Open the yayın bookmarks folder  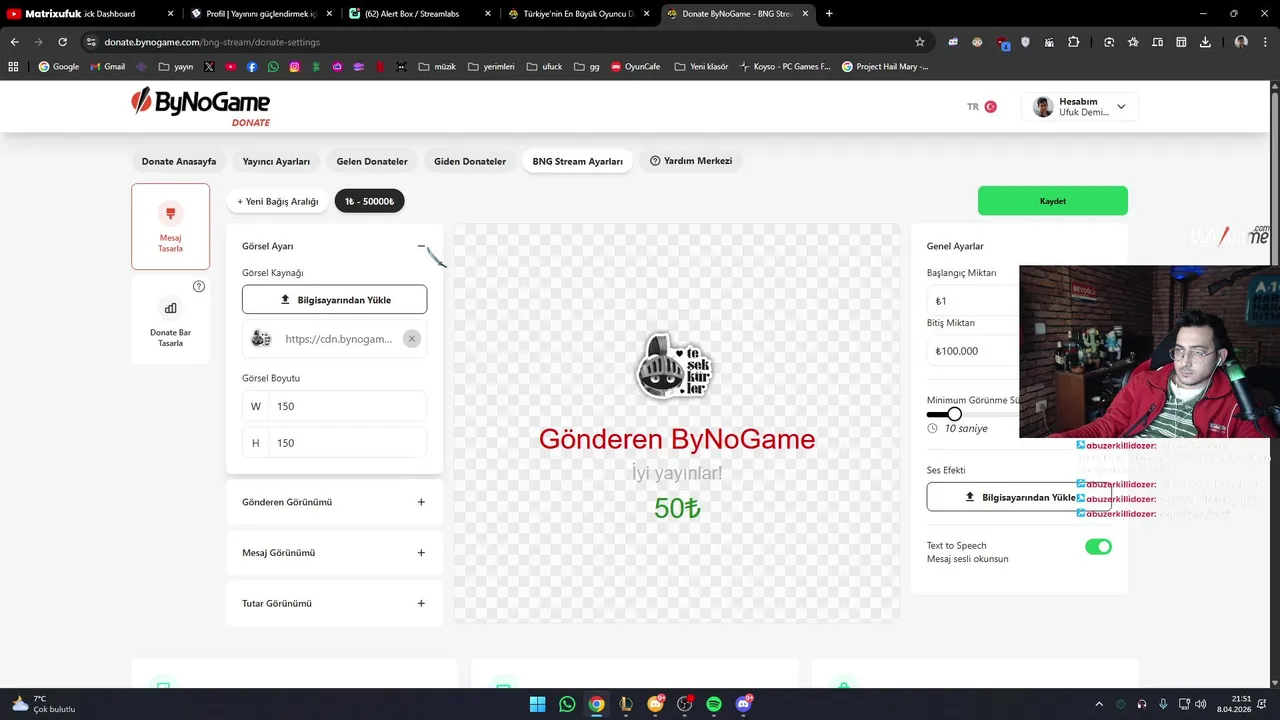176,67
